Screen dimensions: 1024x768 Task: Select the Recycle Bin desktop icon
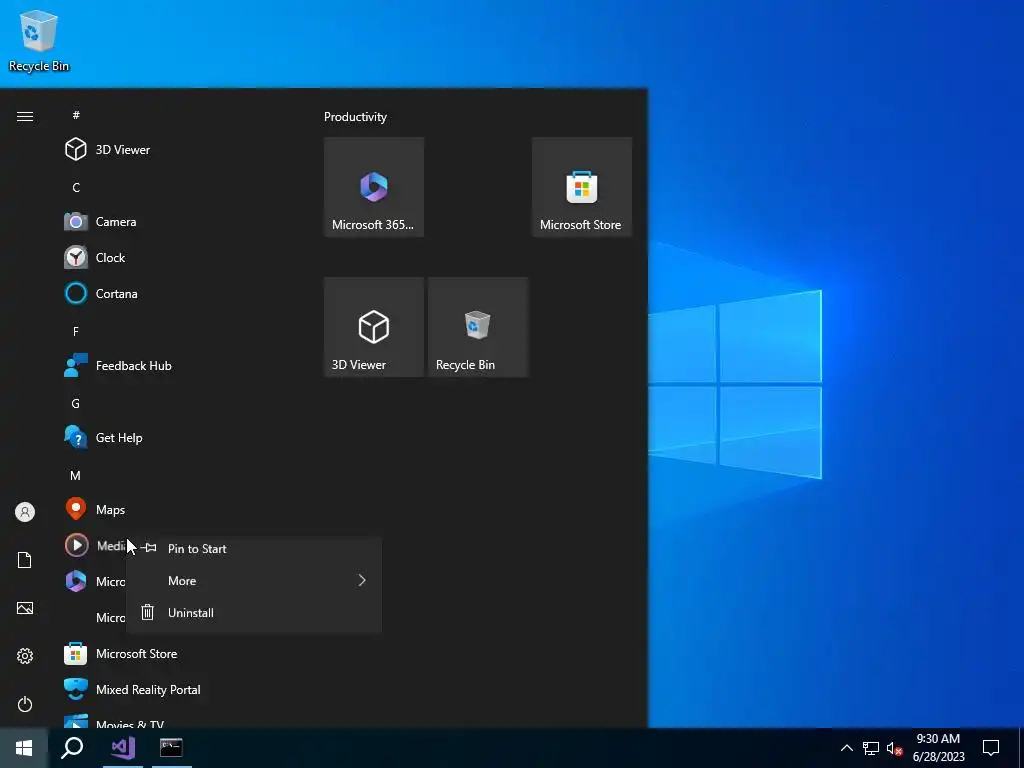click(x=39, y=40)
